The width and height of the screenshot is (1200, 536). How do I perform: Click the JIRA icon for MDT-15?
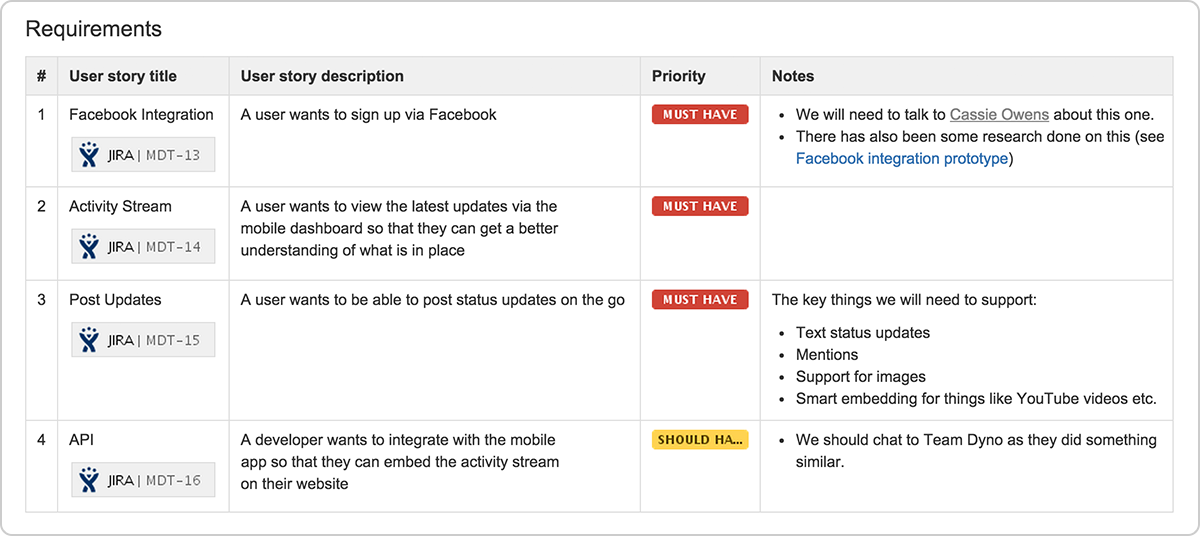click(x=90, y=340)
